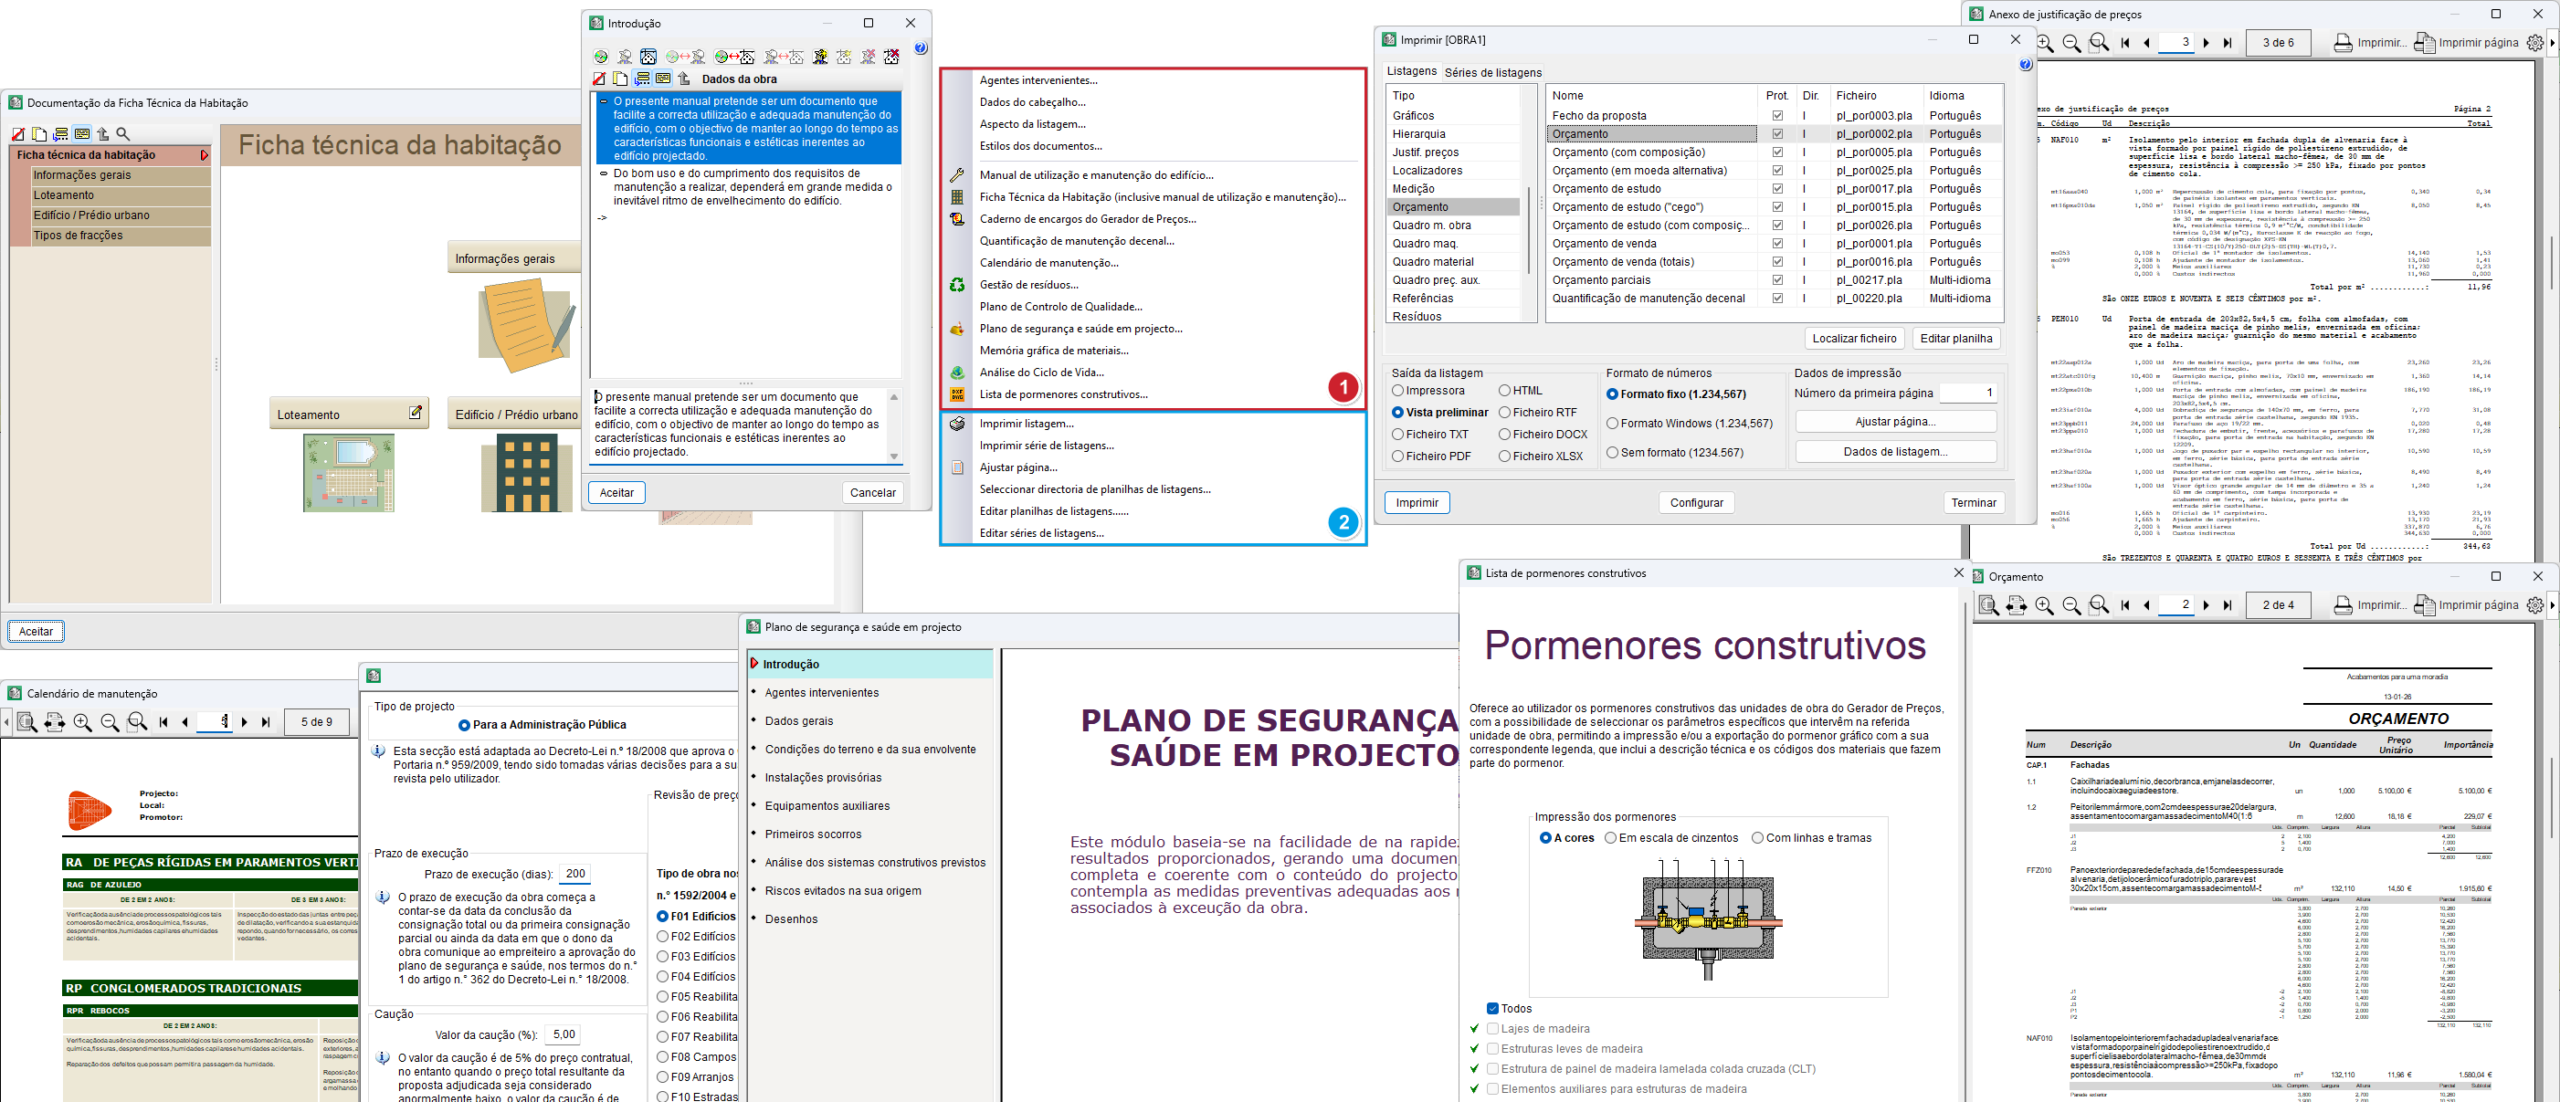2560x1102 pixels.
Task: Choose Em escala de cinzentos printing option
Action: point(1610,838)
